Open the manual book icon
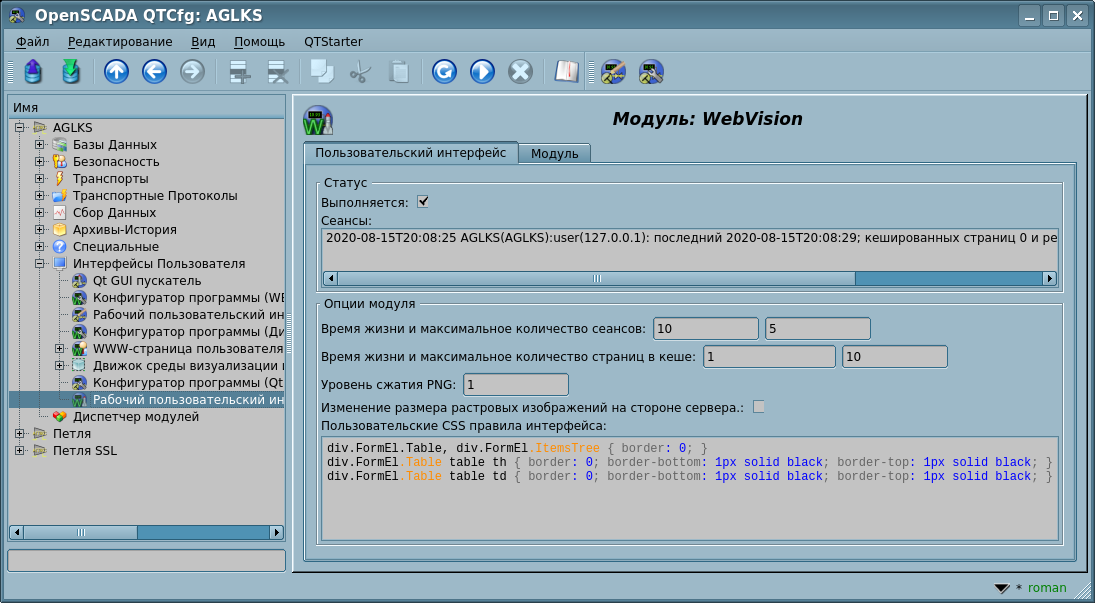Viewport: 1095px width, 603px height. (566, 71)
